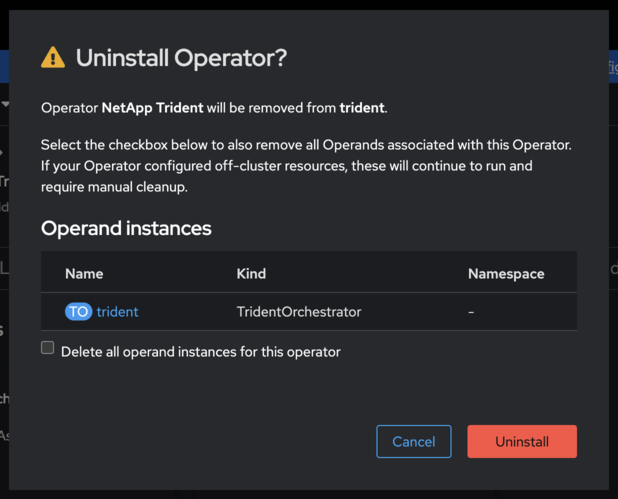The height and width of the screenshot is (499, 618).
Task: Click the dash in Namespace cell
Action: (x=471, y=312)
